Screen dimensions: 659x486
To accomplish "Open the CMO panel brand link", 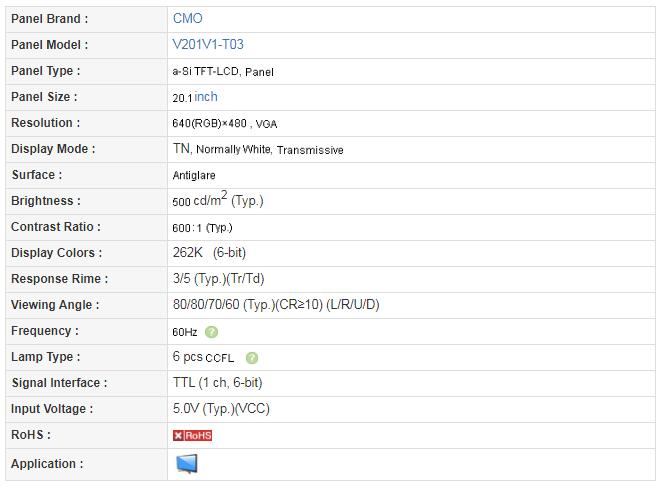I will coord(187,18).
